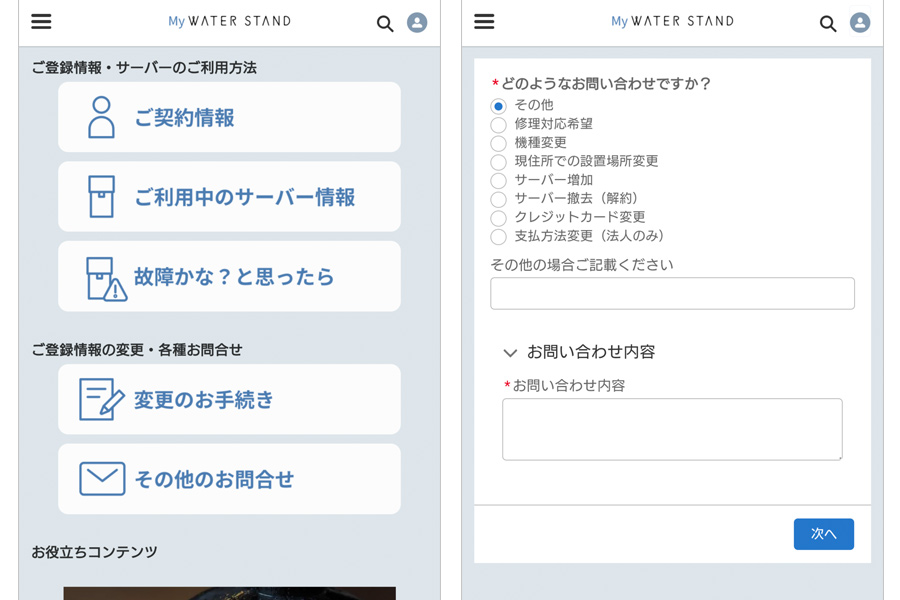Screen dimensions: 900x600
Task: Click the envelope icon for その他のお問合せ
Action: (102, 478)
